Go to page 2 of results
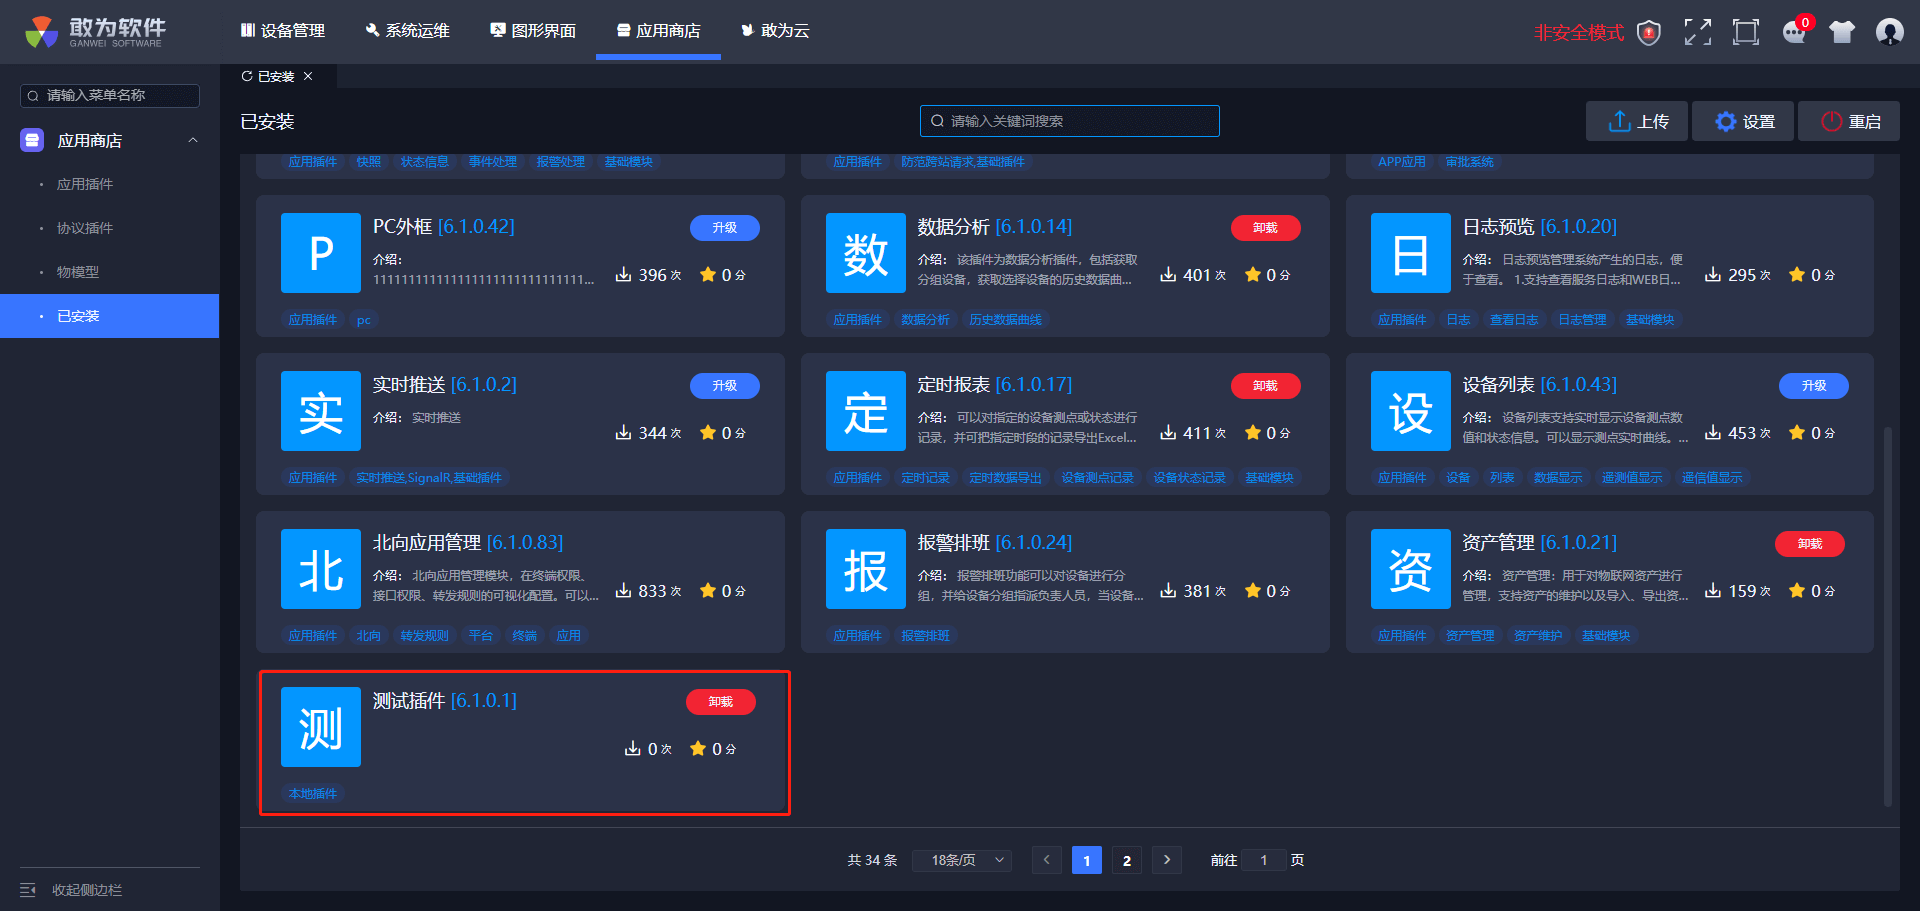This screenshot has height=911, width=1920. tap(1127, 860)
